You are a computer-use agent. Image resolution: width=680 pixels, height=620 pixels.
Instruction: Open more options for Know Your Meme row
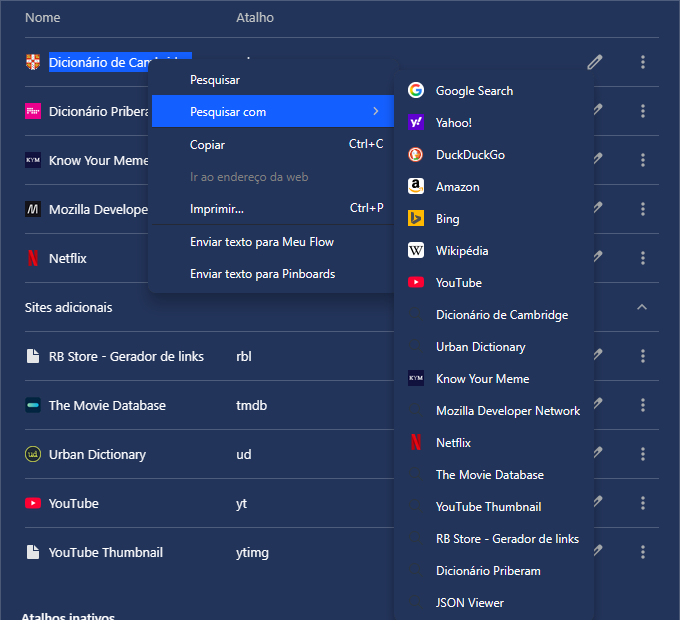(643, 160)
